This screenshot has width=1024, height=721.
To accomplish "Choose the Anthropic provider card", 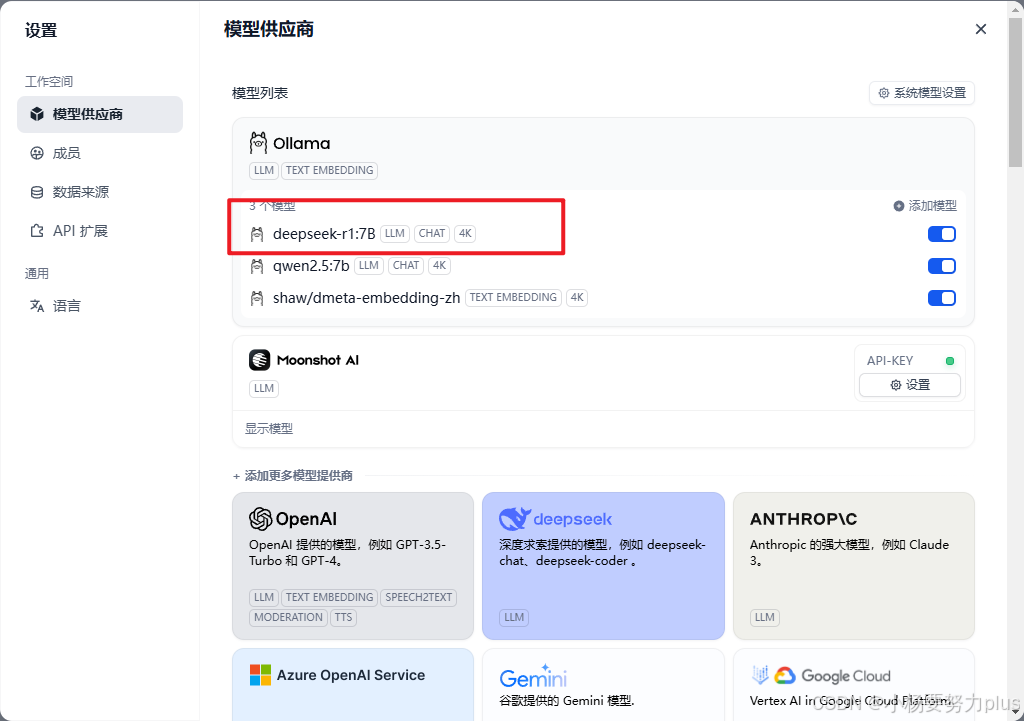I will click(854, 566).
